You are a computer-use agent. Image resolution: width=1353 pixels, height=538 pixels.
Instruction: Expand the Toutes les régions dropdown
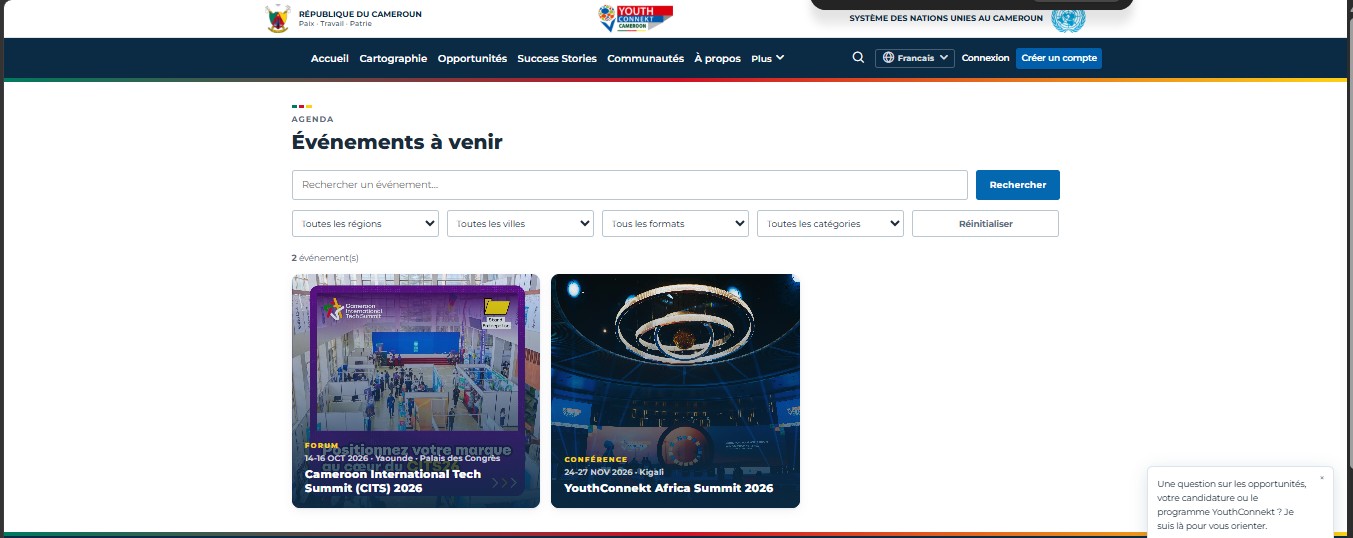[x=365, y=224]
